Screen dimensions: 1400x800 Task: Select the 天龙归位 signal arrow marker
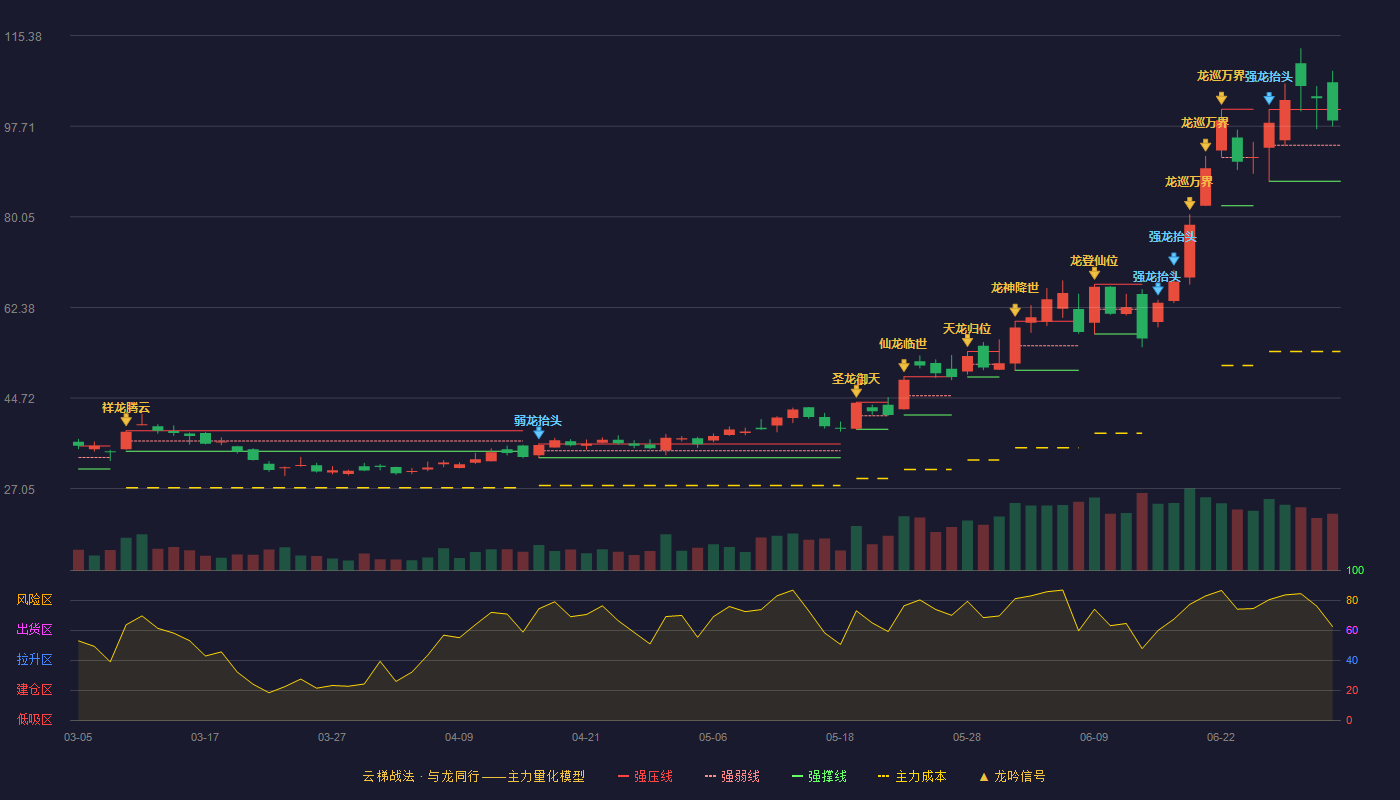point(967,341)
